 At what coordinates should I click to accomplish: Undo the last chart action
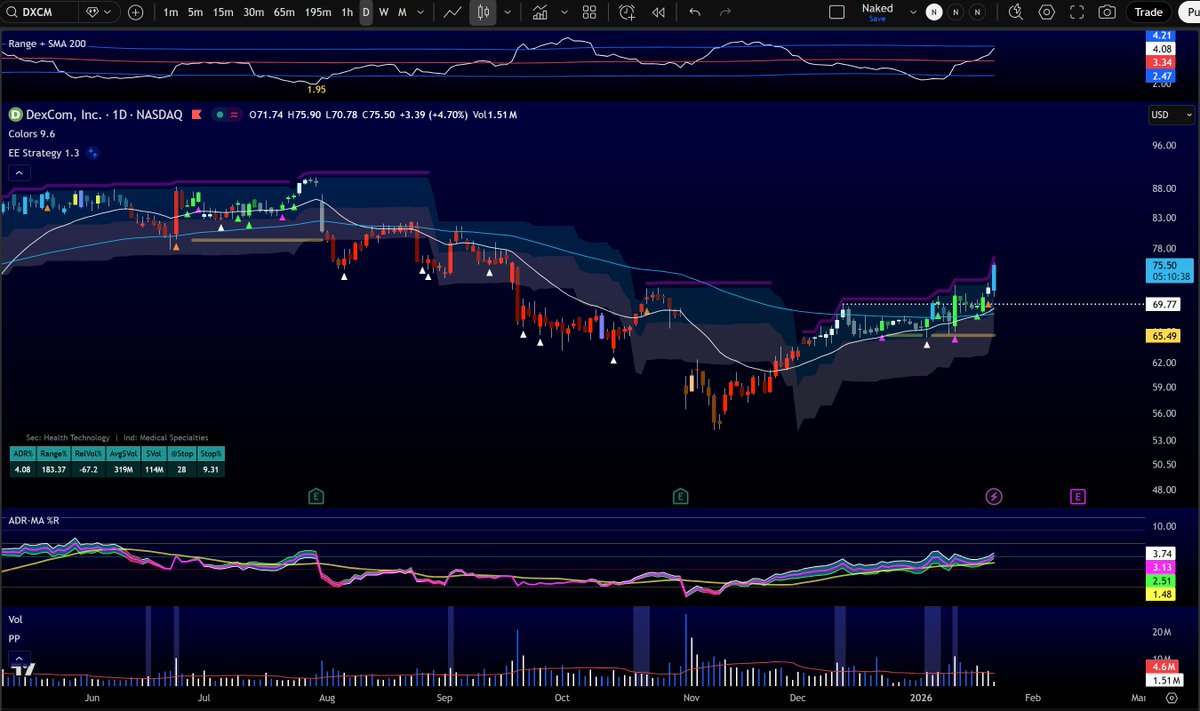tap(695, 12)
